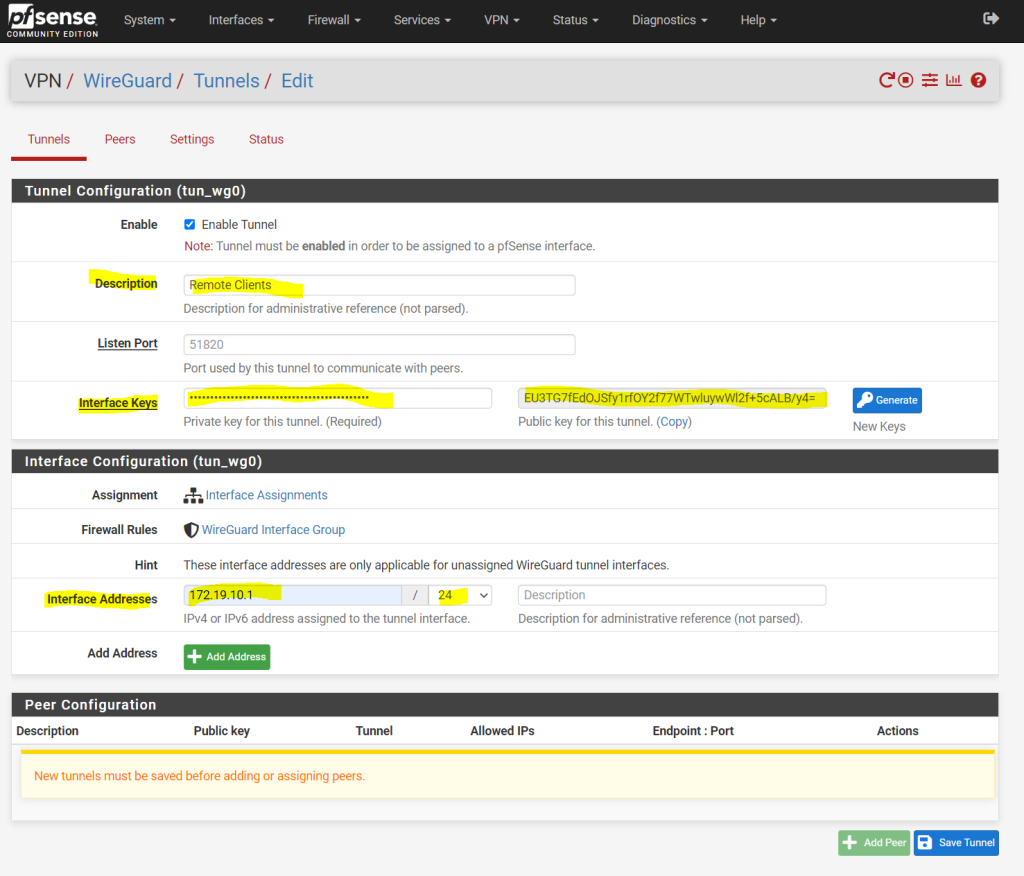Switch to the Tunnels tab
Viewport: 1024px width, 876px height.
click(49, 139)
